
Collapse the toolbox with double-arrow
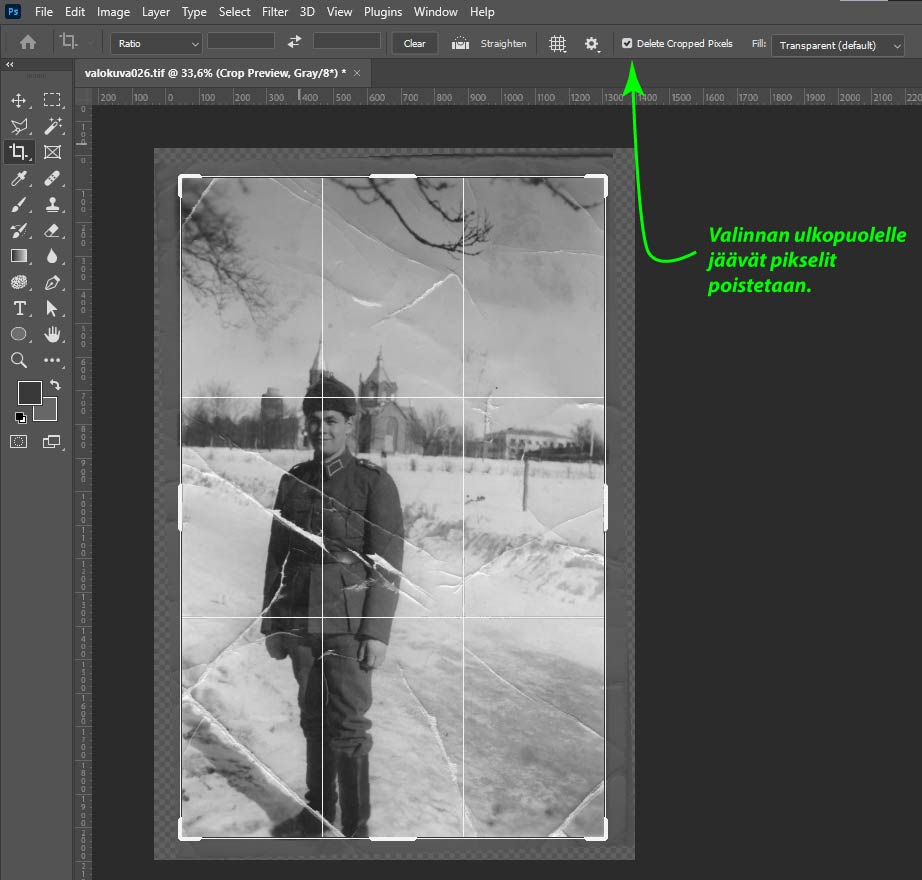[9, 65]
